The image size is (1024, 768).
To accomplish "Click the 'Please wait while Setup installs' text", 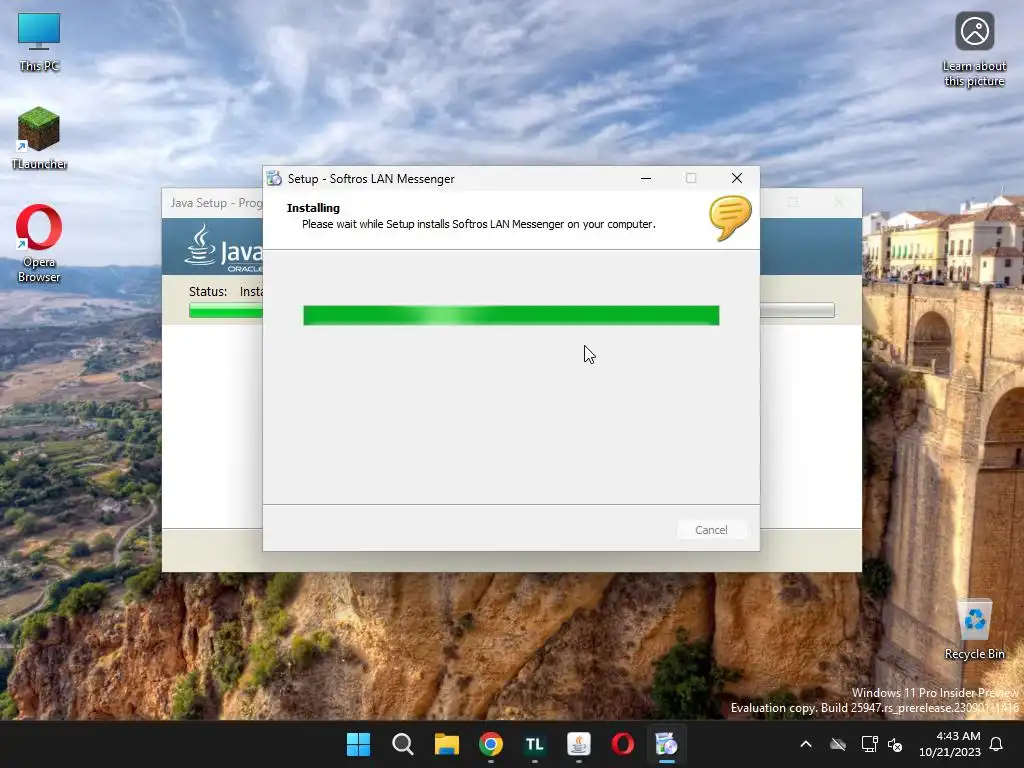I will [479, 224].
